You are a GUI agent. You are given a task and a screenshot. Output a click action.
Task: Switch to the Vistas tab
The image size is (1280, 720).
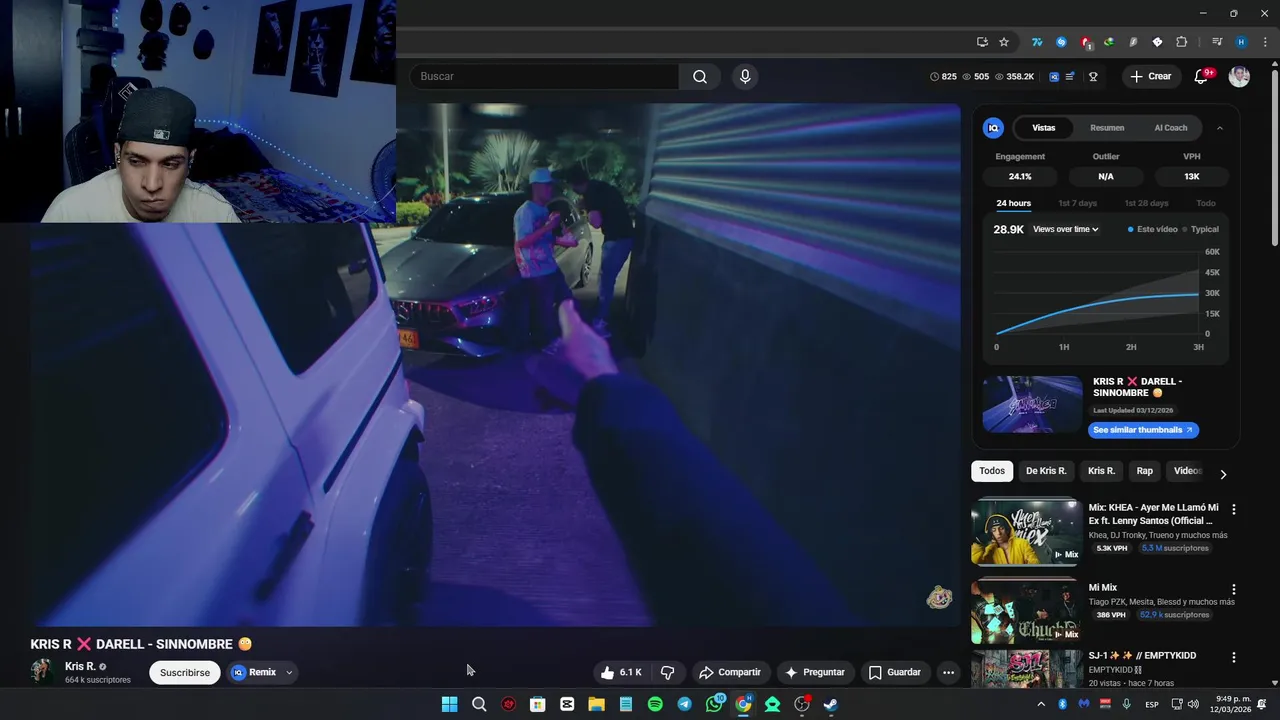[1044, 128]
